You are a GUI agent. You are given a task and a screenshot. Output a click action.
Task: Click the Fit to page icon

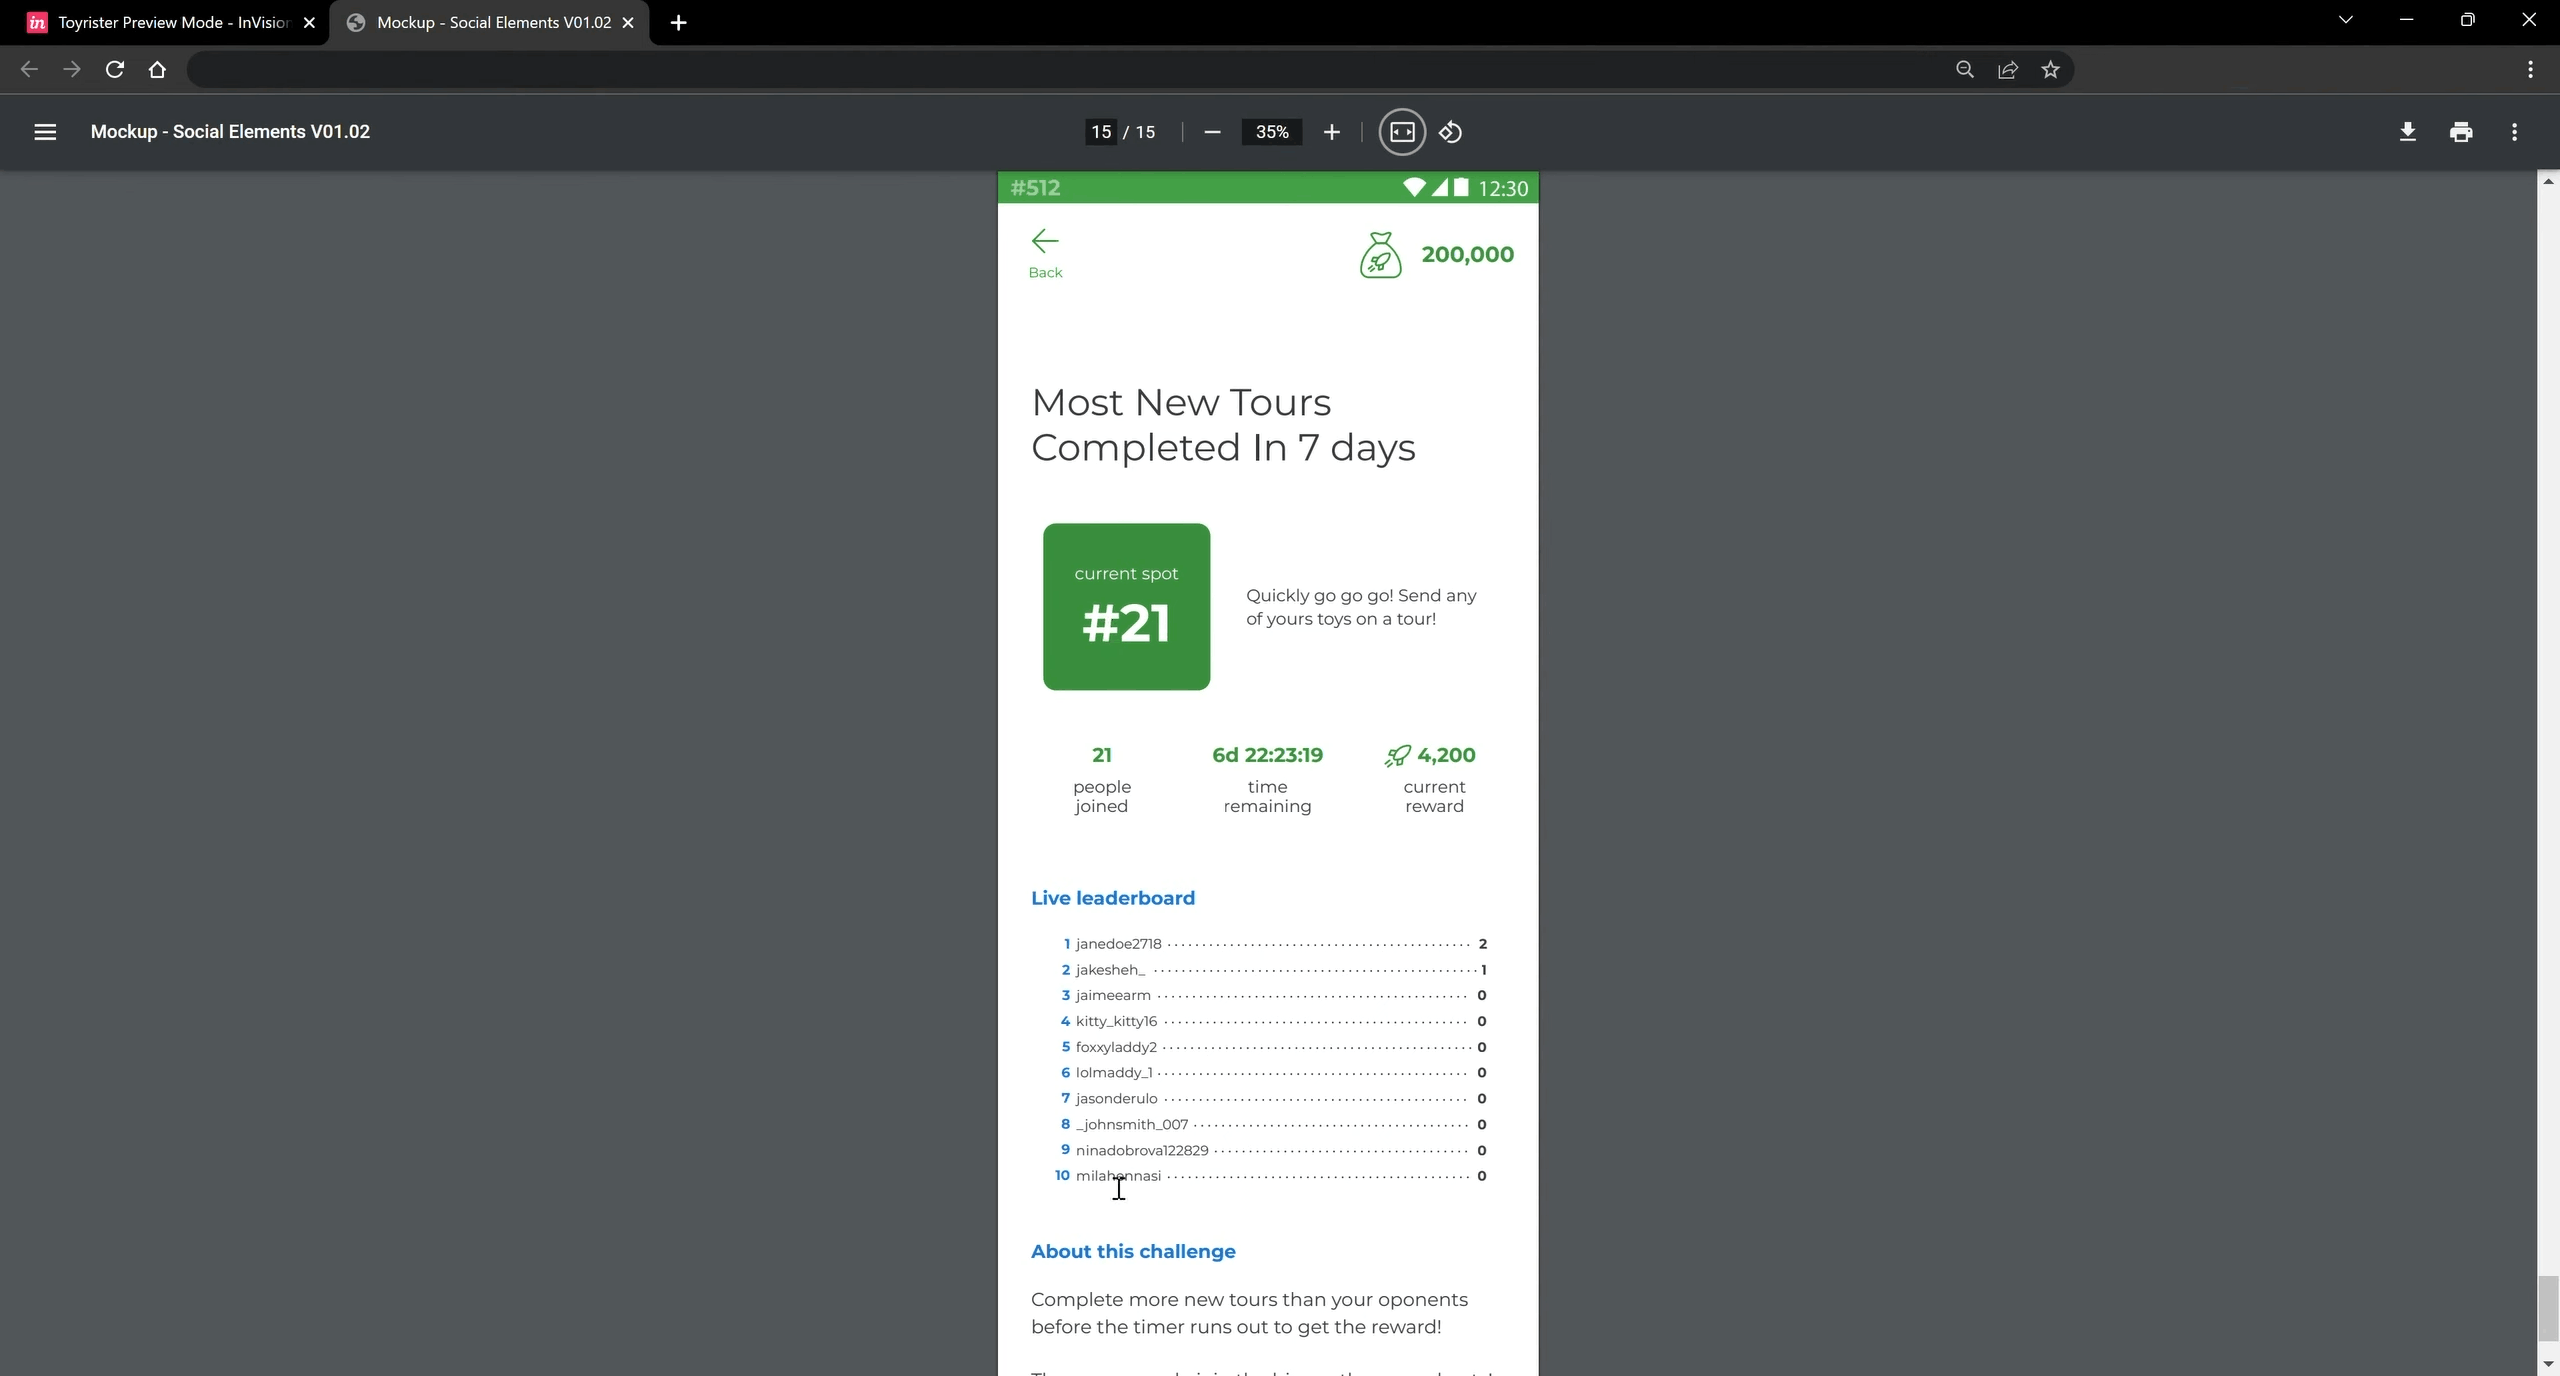coord(1402,132)
